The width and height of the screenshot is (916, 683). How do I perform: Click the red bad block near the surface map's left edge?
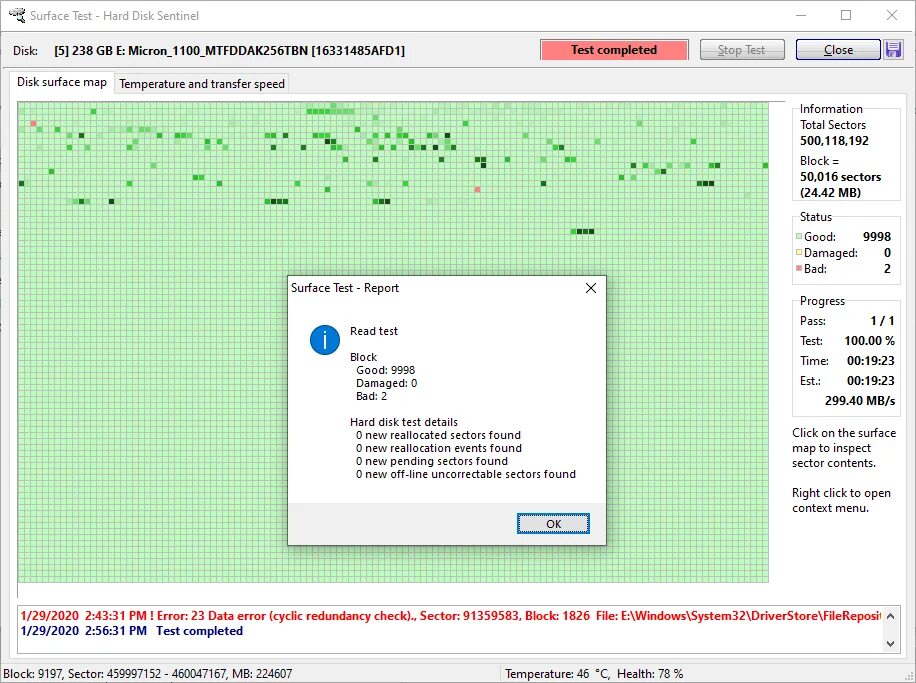click(x=33, y=123)
